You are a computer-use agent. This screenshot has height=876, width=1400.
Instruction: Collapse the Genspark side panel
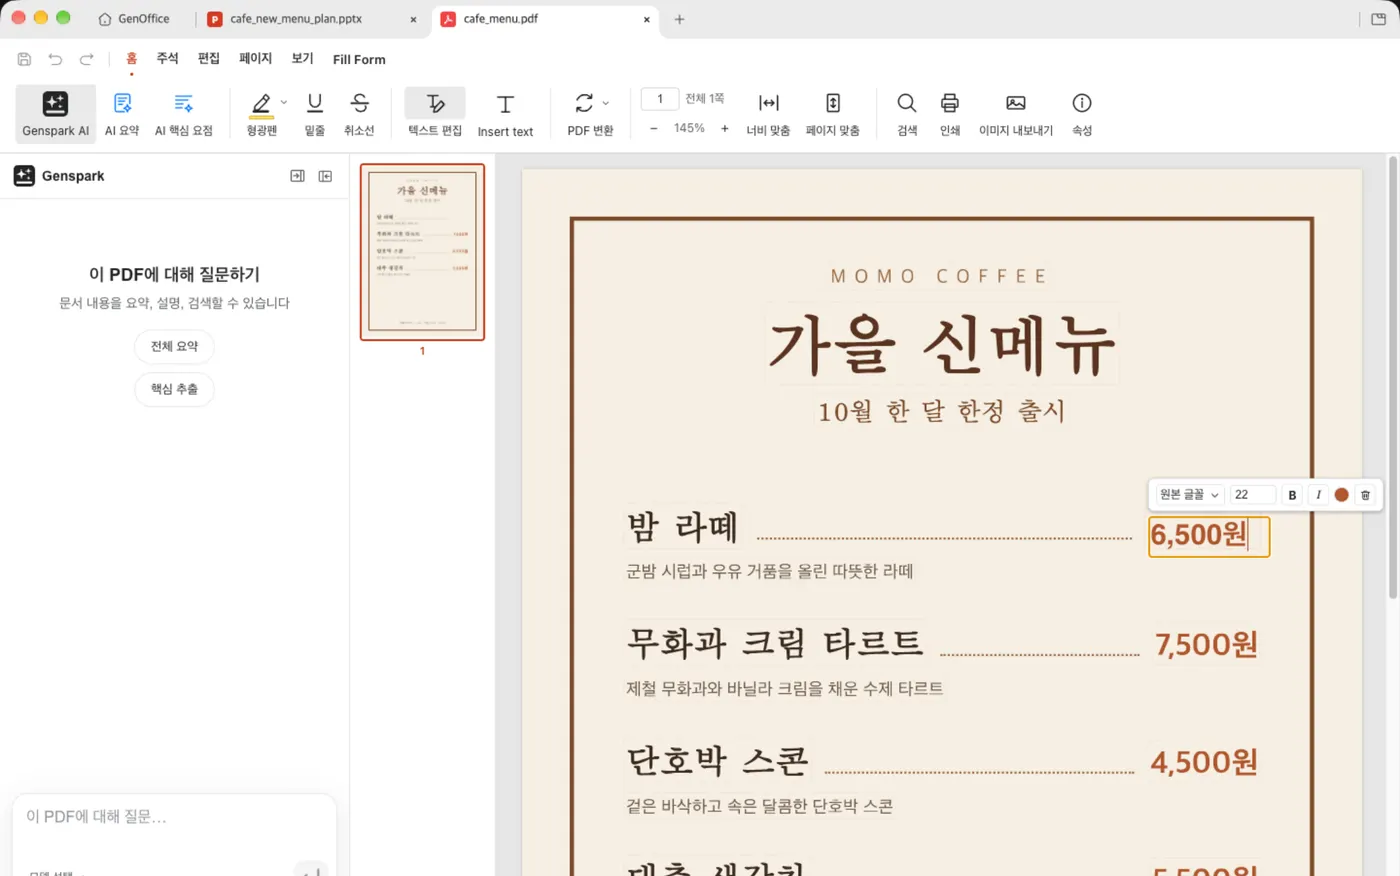point(325,176)
